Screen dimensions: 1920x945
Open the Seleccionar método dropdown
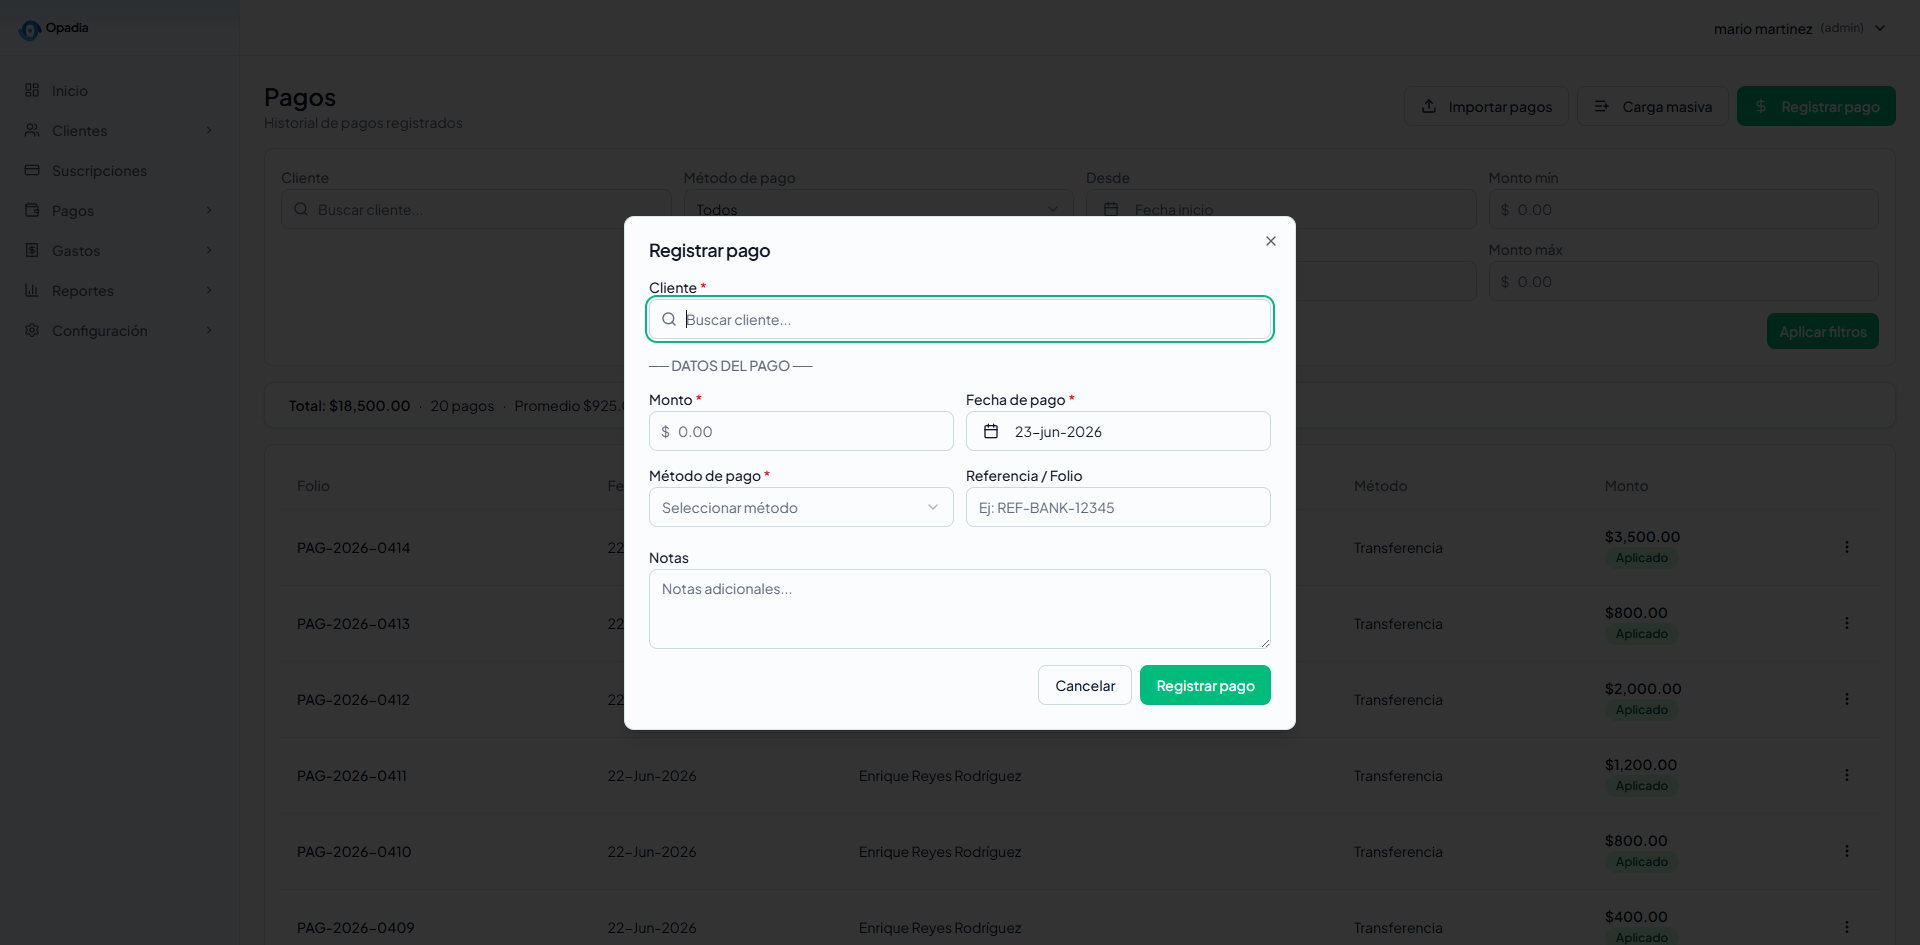tap(801, 507)
